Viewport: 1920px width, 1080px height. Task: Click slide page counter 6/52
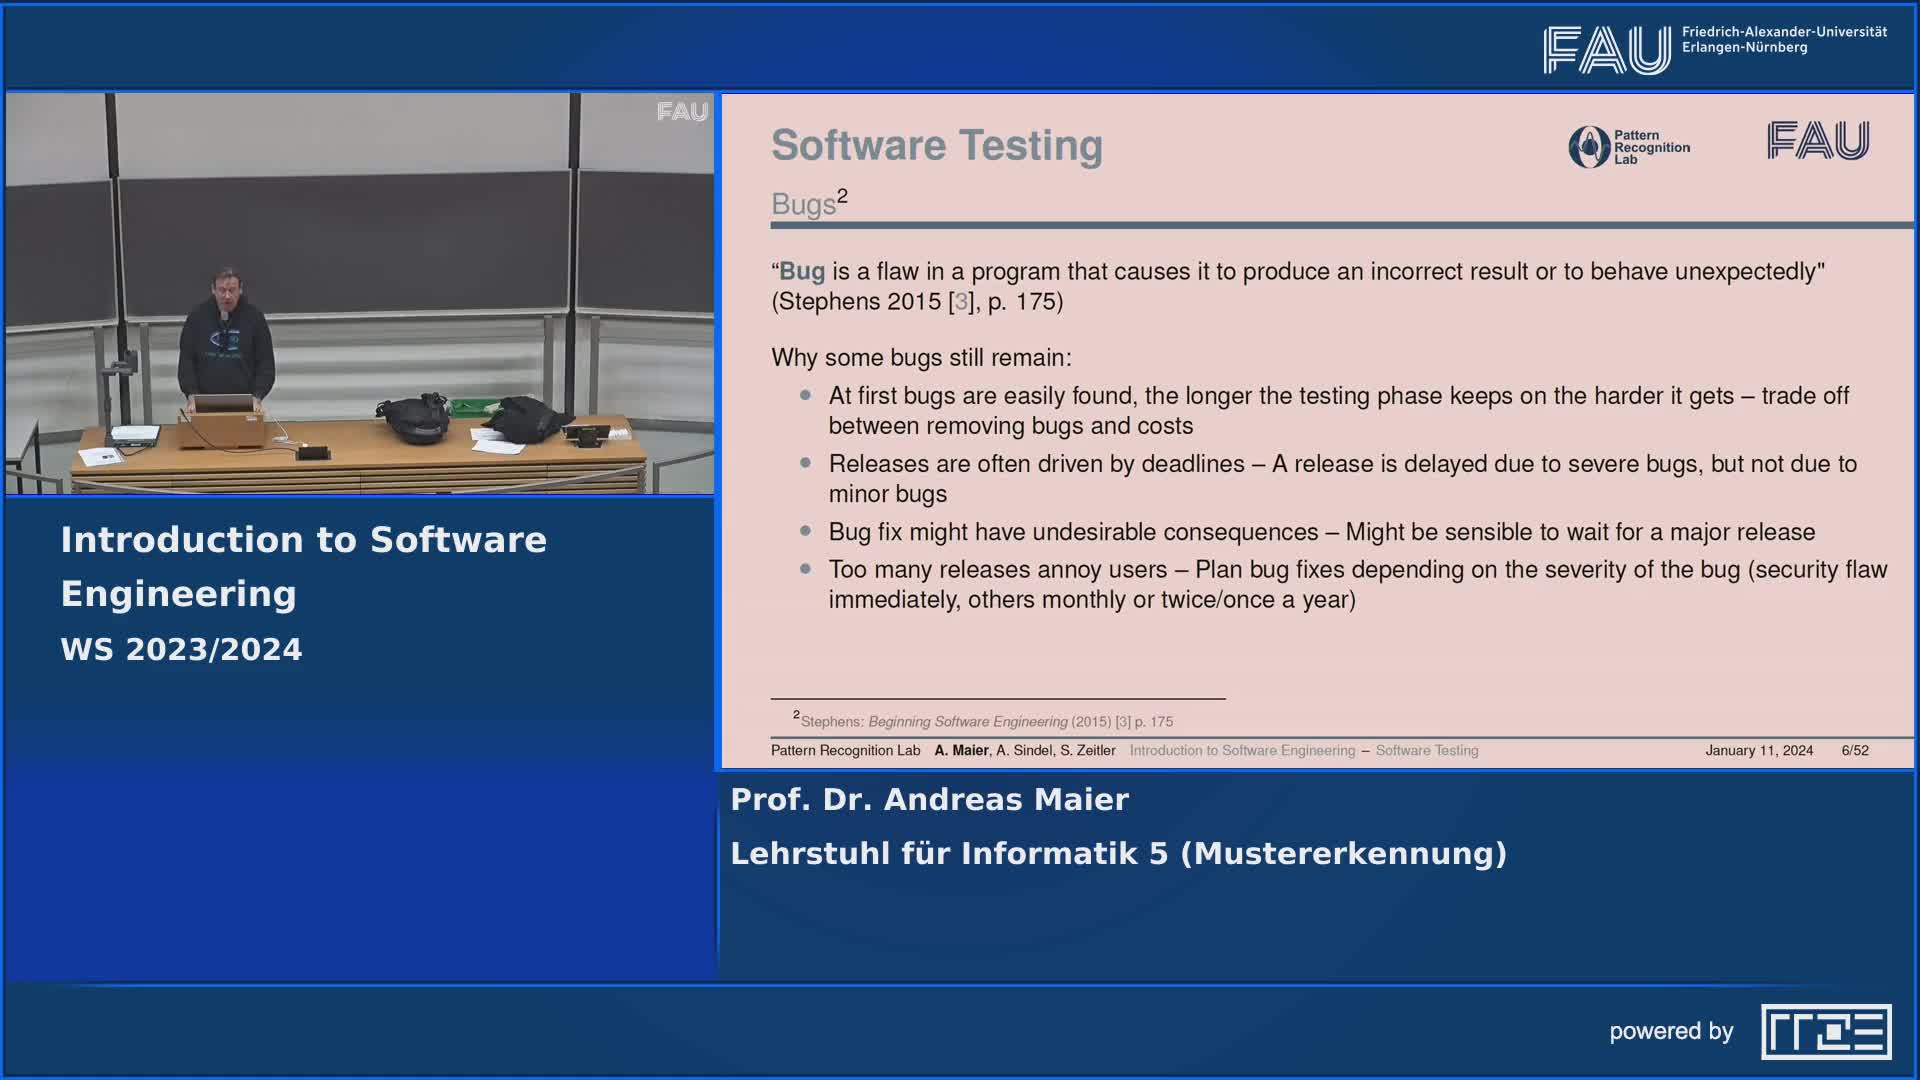1854,751
